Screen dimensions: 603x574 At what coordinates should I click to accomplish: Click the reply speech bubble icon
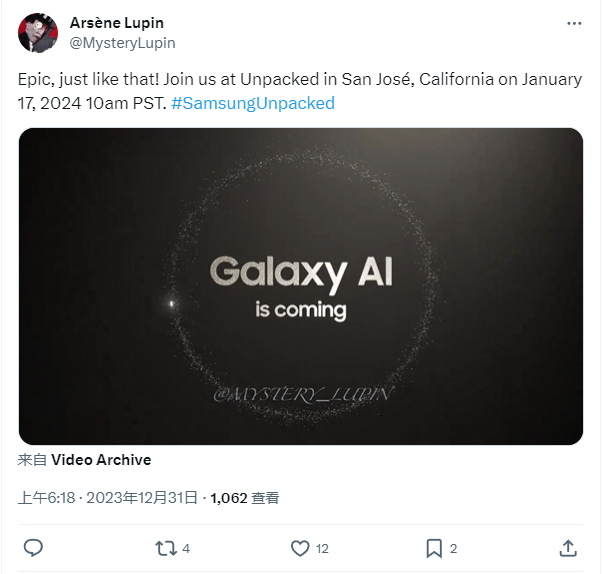[33, 548]
